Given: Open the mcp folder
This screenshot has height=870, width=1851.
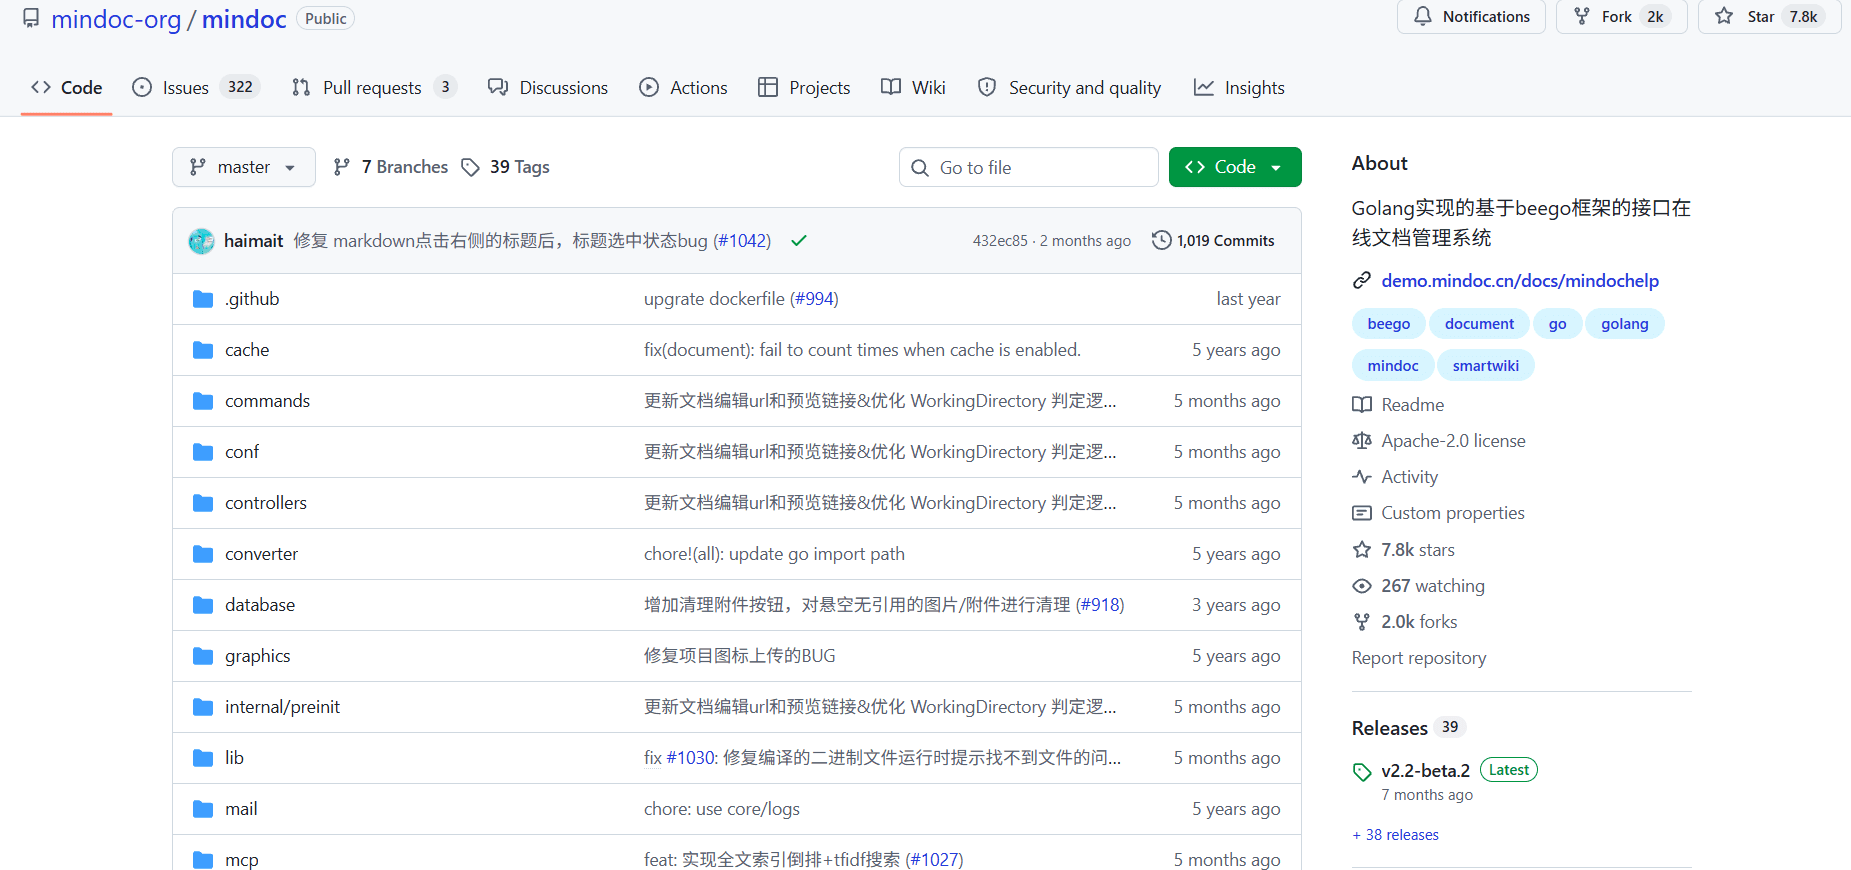Looking at the screenshot, I should pos(242,860).
